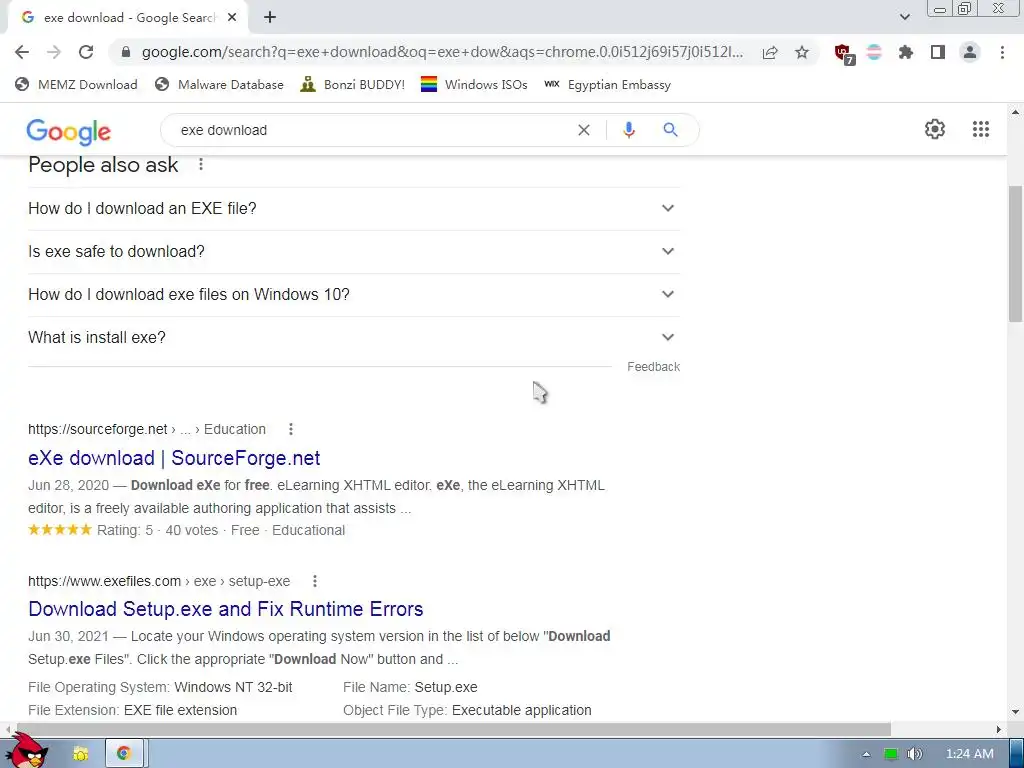Click the vertical page scrollbar thumb

(1015, 253)
